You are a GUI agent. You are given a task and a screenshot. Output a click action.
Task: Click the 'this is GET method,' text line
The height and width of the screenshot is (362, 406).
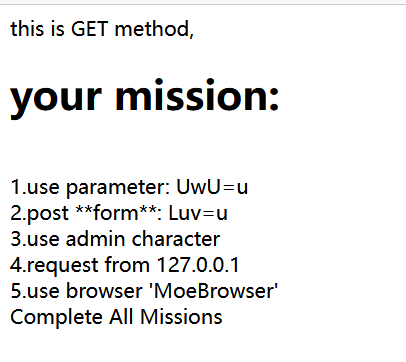[102, 29]
